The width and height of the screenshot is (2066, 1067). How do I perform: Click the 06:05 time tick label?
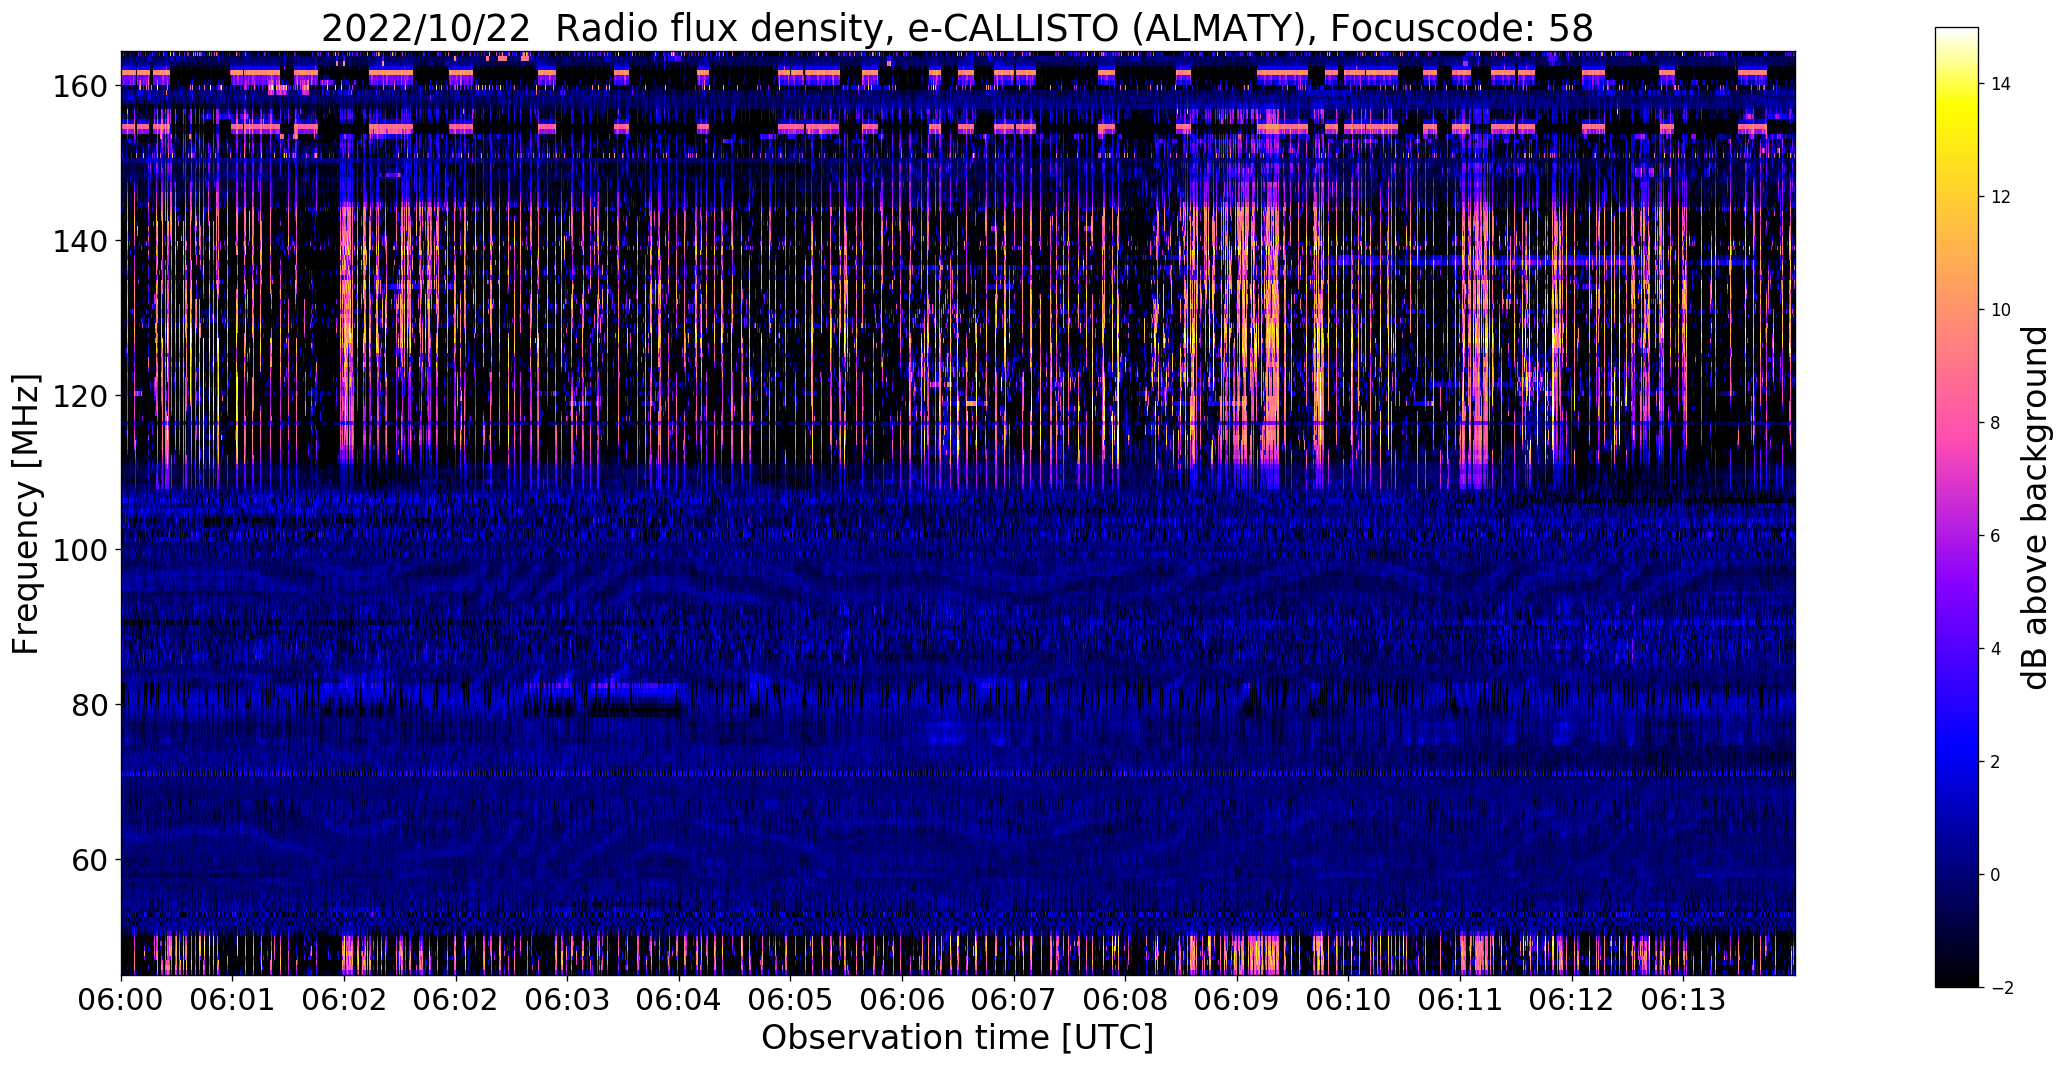(x=790, y=1001)
